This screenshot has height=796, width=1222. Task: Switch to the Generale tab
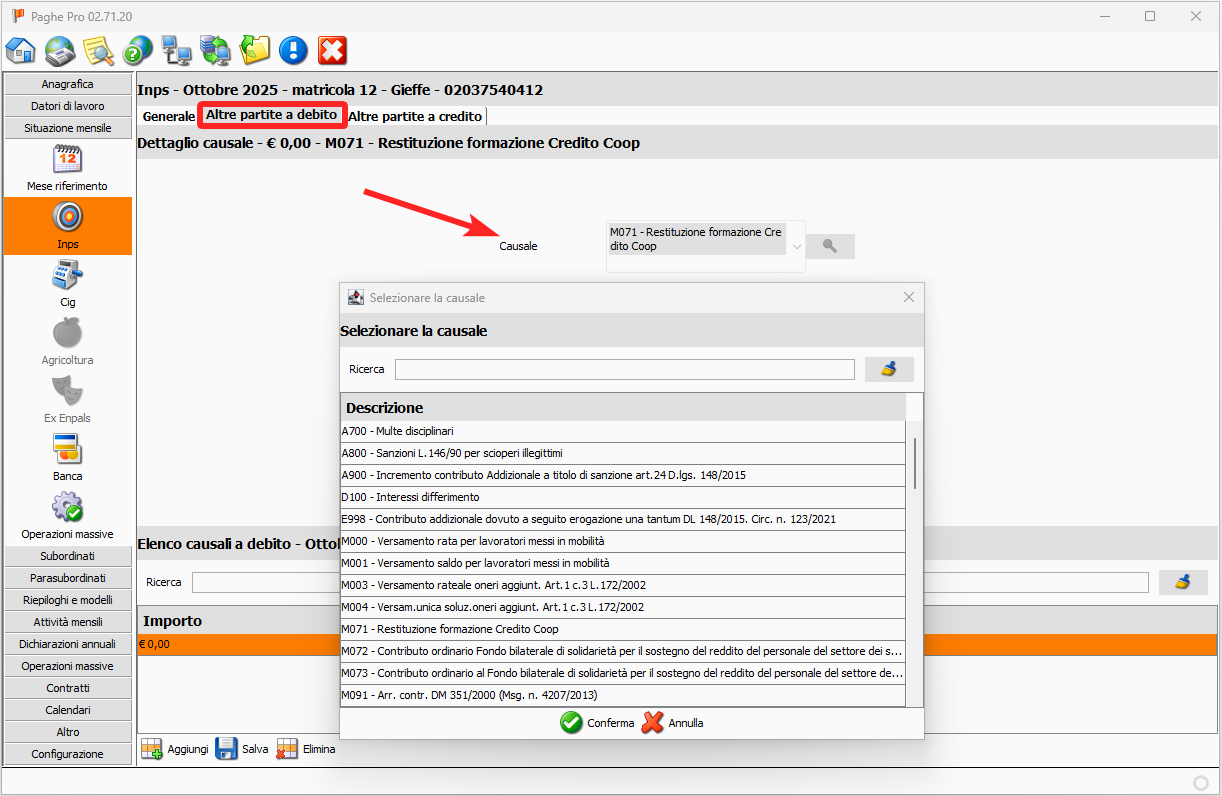[168, 117]
